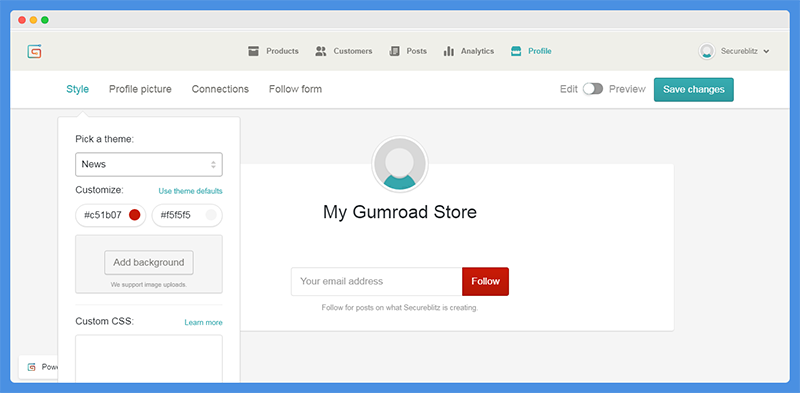Click the Your email address field

[x=377, y=281]
